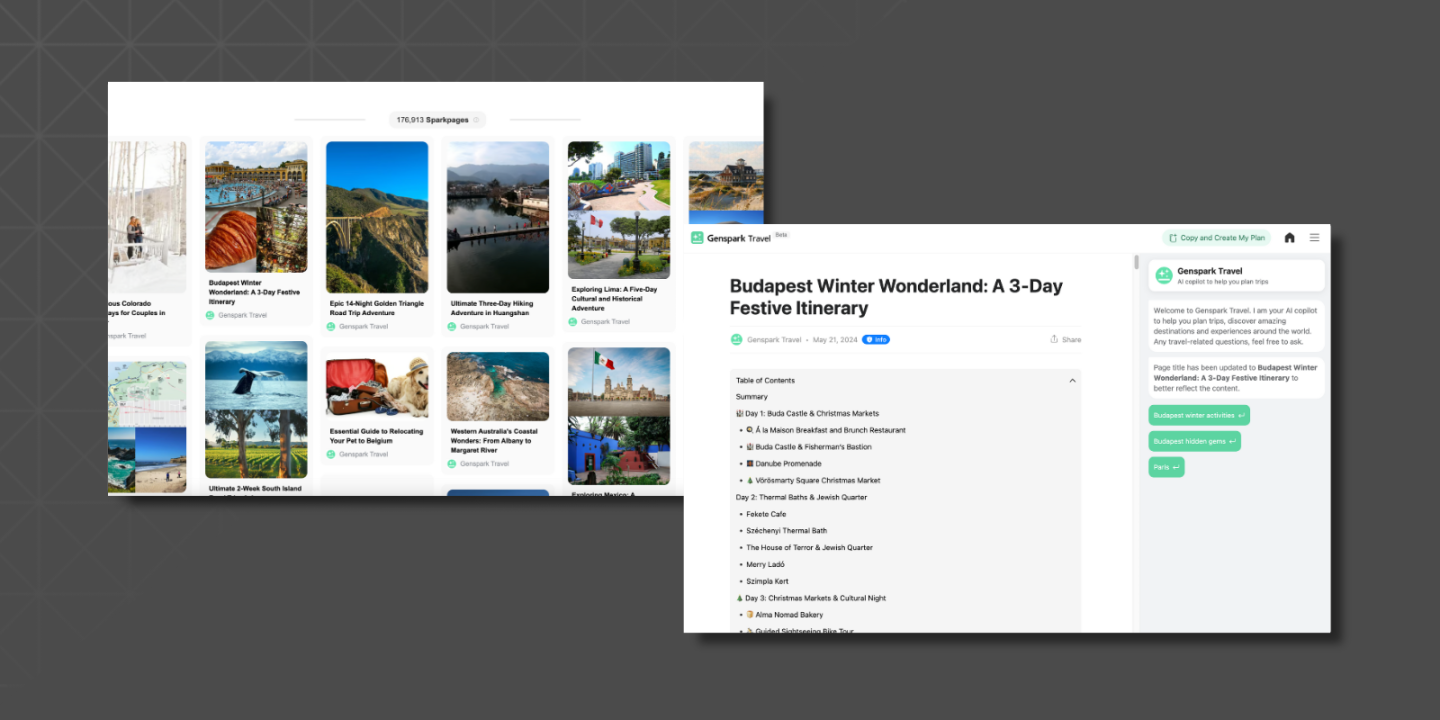Open the map and beach collage thumbnail
The height and width of the screenshot is (720, 1440).
147,427
